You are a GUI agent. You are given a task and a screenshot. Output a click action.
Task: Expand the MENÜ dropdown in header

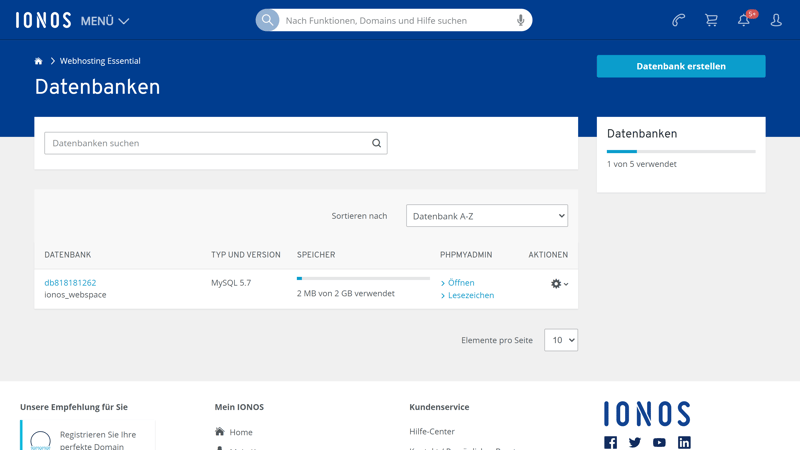(x=104, y=21)
